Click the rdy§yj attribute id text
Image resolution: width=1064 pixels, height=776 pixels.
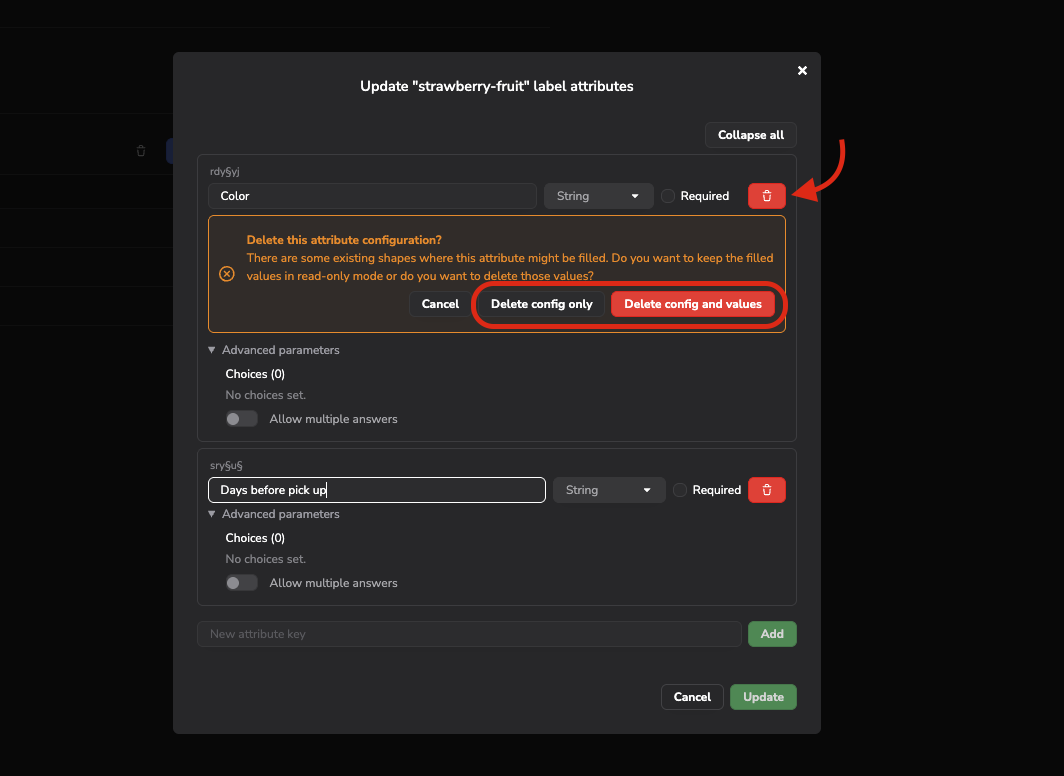pos(225,172)
